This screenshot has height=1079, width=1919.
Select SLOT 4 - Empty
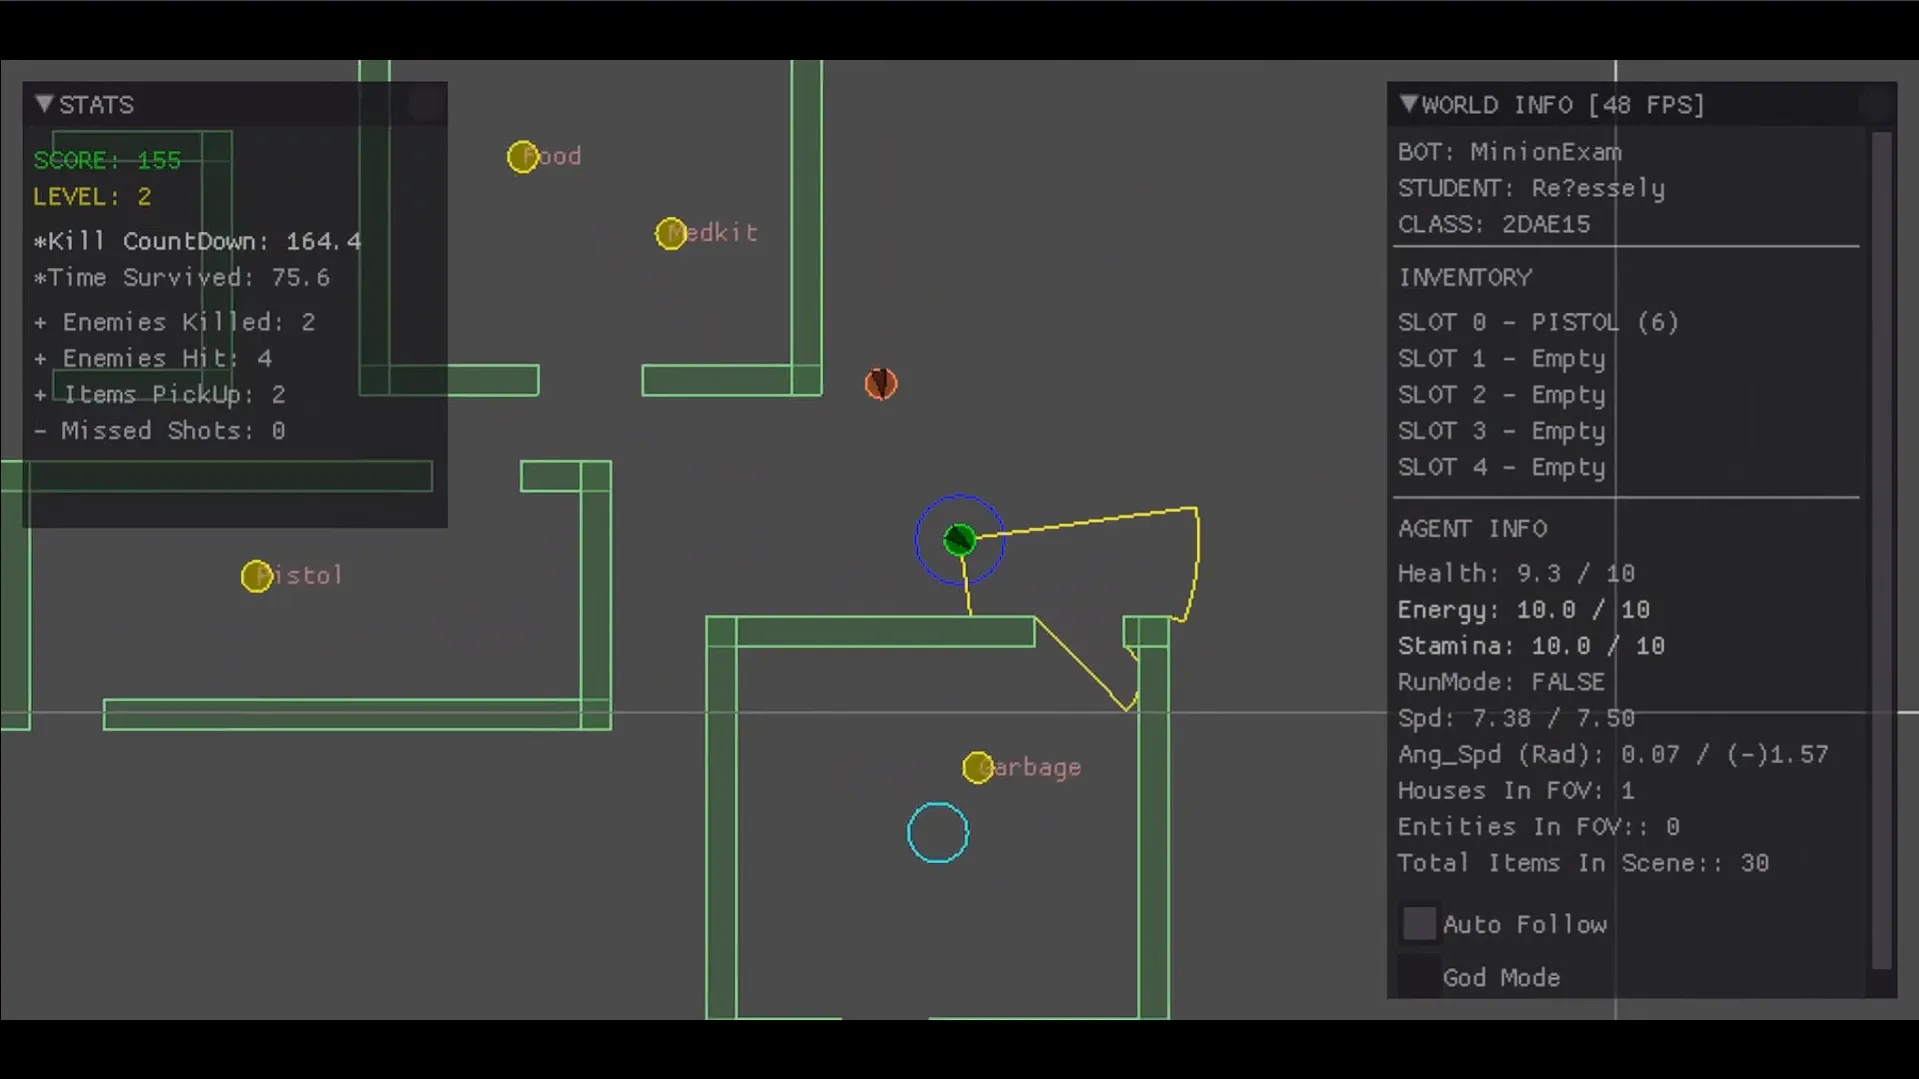tap(1501, 467)
